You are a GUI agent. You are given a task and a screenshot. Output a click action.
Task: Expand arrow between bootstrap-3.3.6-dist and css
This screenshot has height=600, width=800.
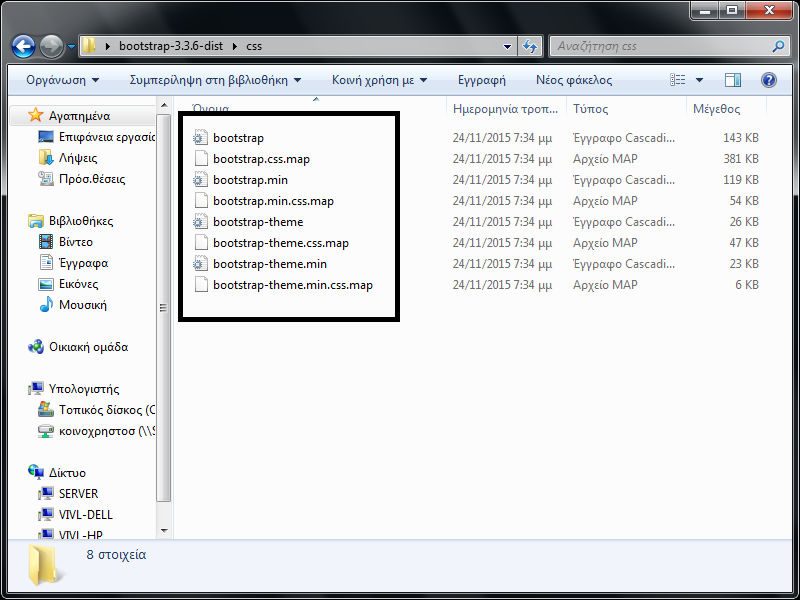[235, 46]
